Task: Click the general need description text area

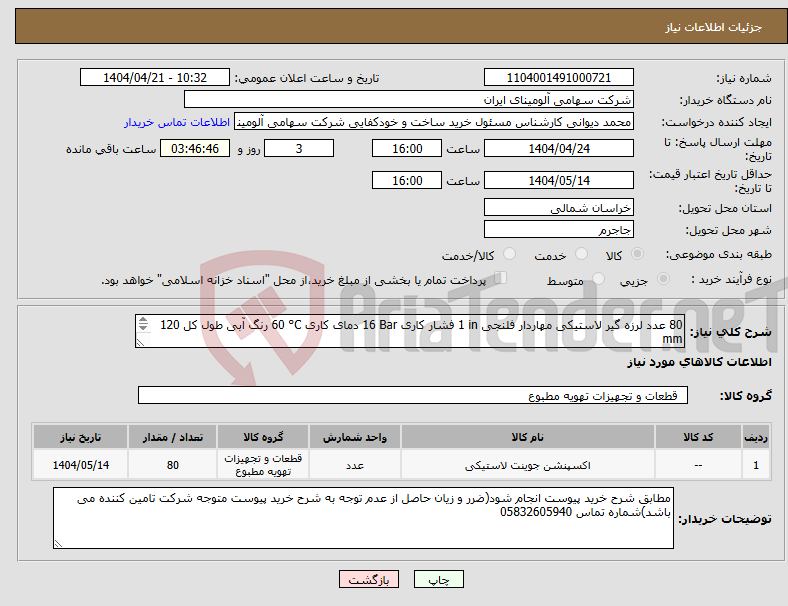Action: click(x=410, y=331)
